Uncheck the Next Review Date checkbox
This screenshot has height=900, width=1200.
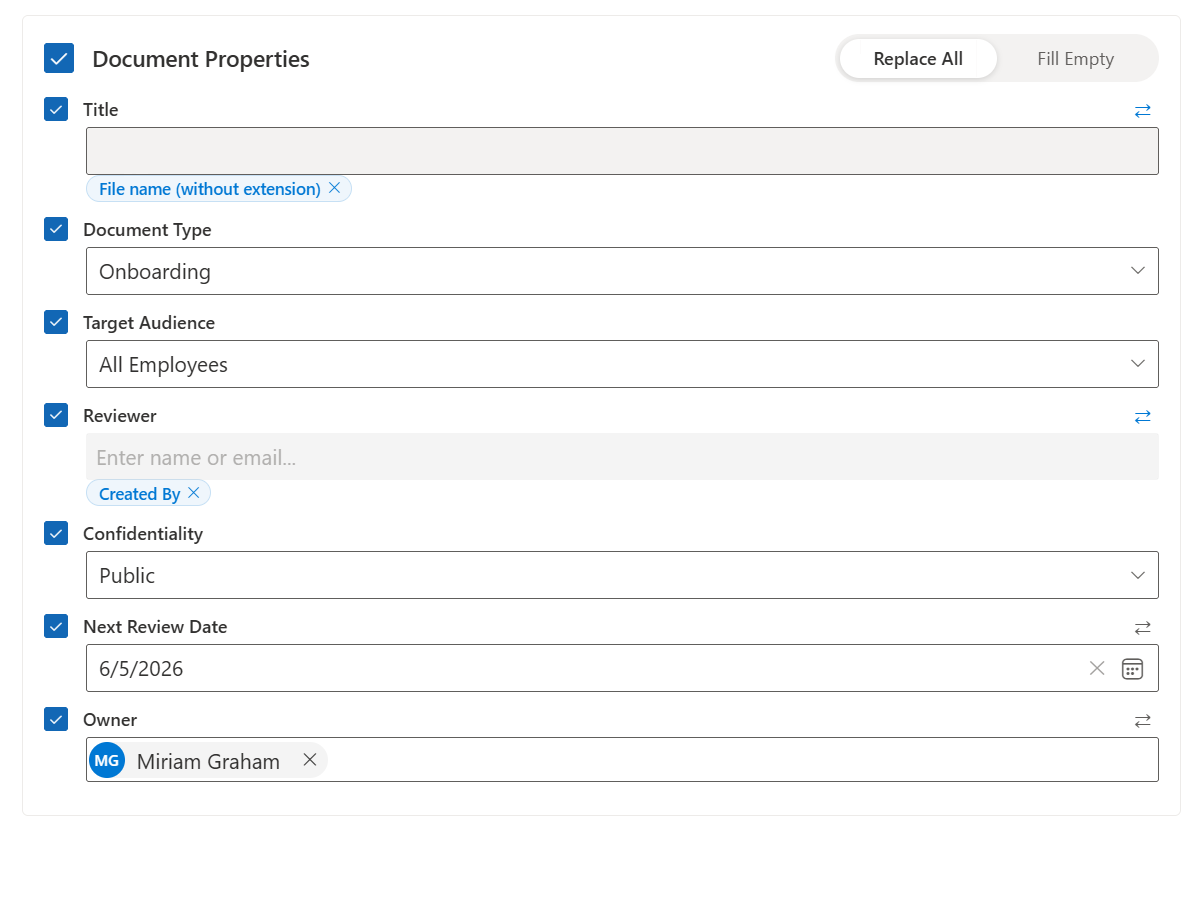56,626
